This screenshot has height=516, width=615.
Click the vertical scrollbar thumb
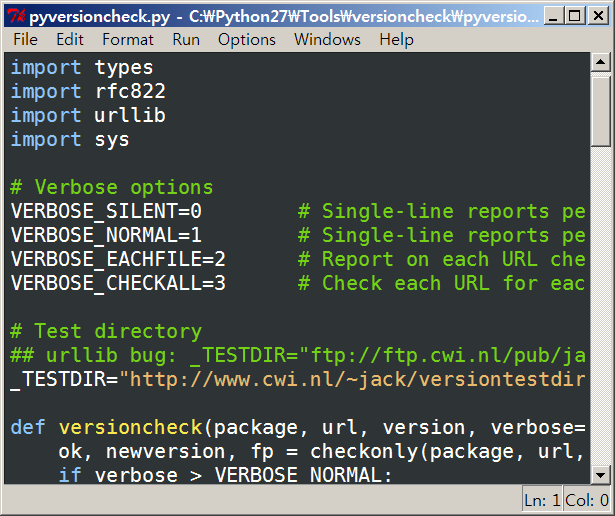point(600,111)
